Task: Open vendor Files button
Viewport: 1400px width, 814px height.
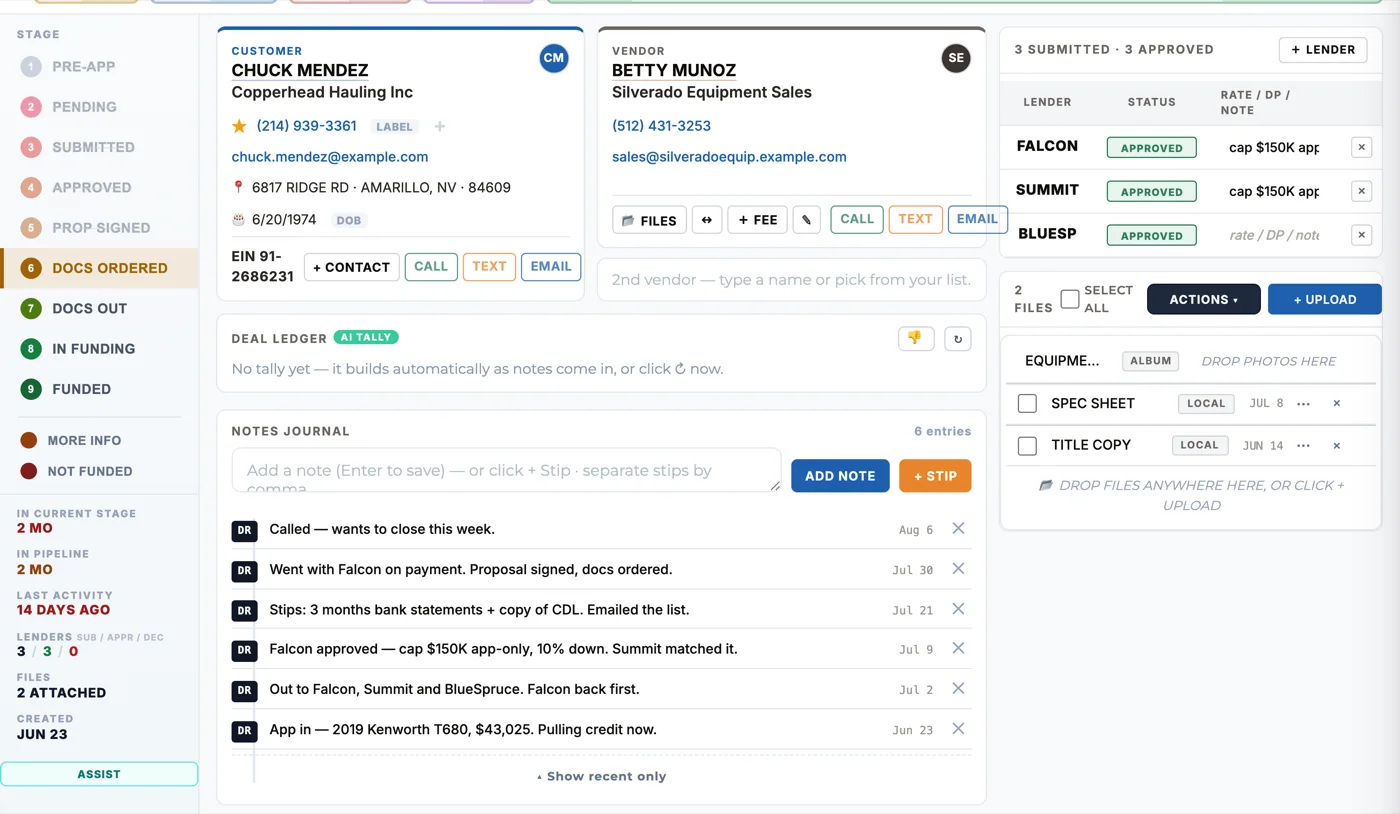Action: (649, 220)
